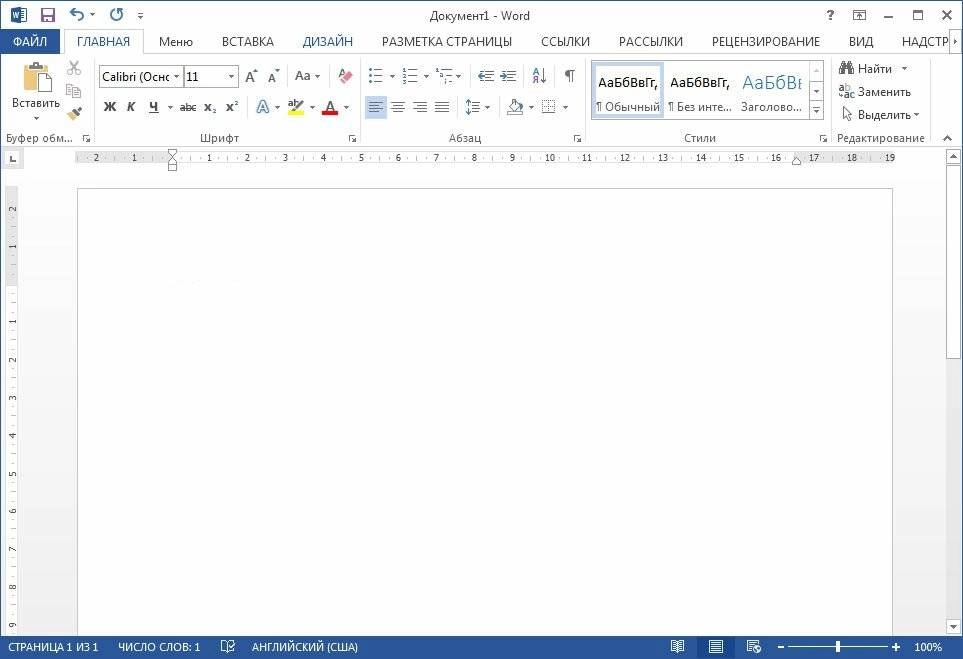Open the Change Case (Aa) dropdown
This screenshot has width=963, height=659.
308,76
